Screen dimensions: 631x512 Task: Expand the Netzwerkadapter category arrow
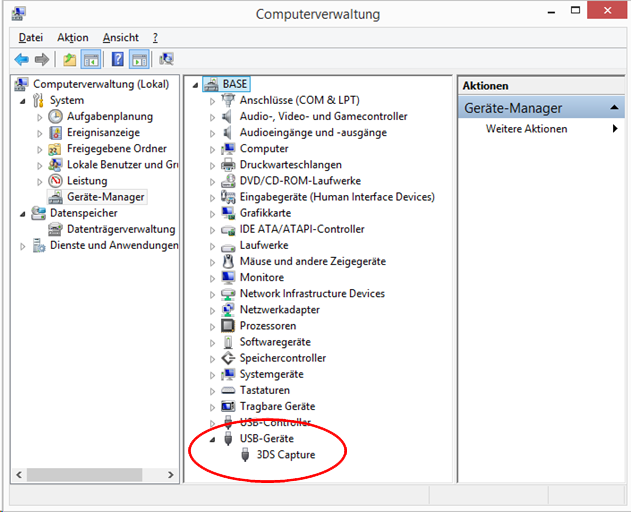coord(212,310)
